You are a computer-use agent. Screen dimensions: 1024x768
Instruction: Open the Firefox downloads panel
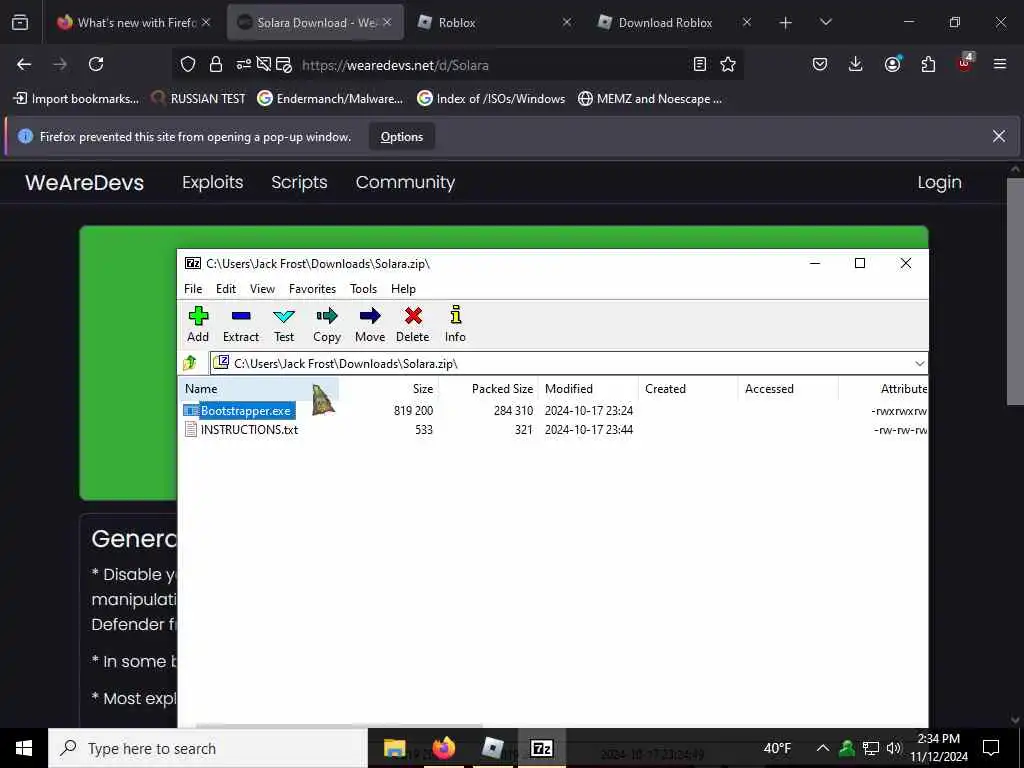pos(856,64)
